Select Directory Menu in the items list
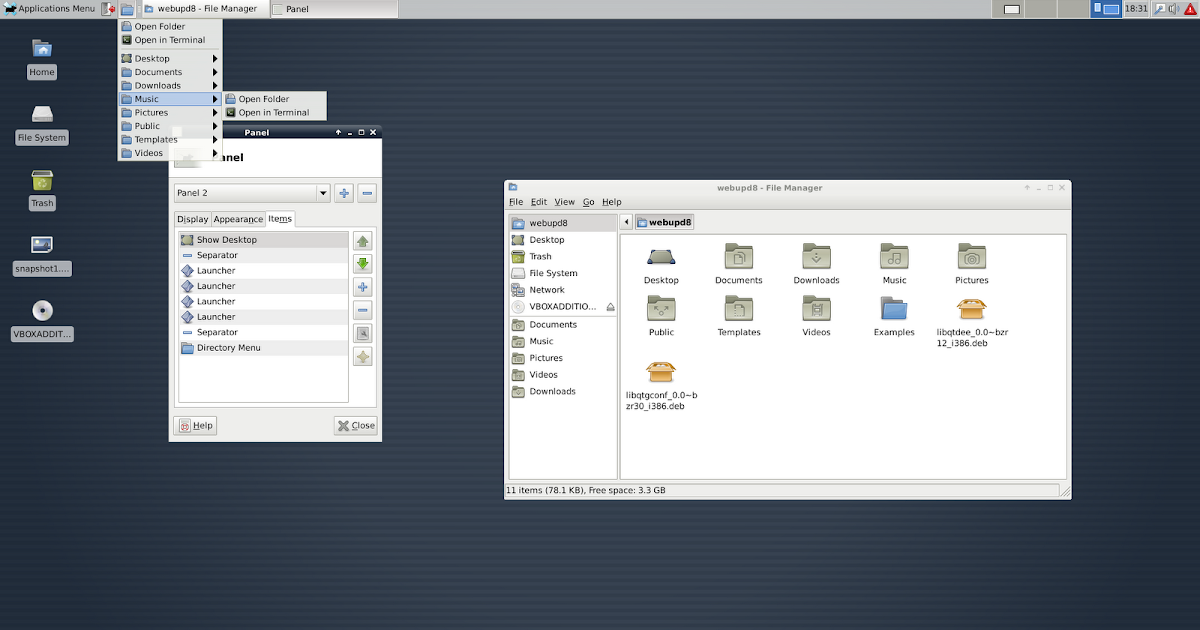This screenshot has width=1200, height=630. point(228,348)
